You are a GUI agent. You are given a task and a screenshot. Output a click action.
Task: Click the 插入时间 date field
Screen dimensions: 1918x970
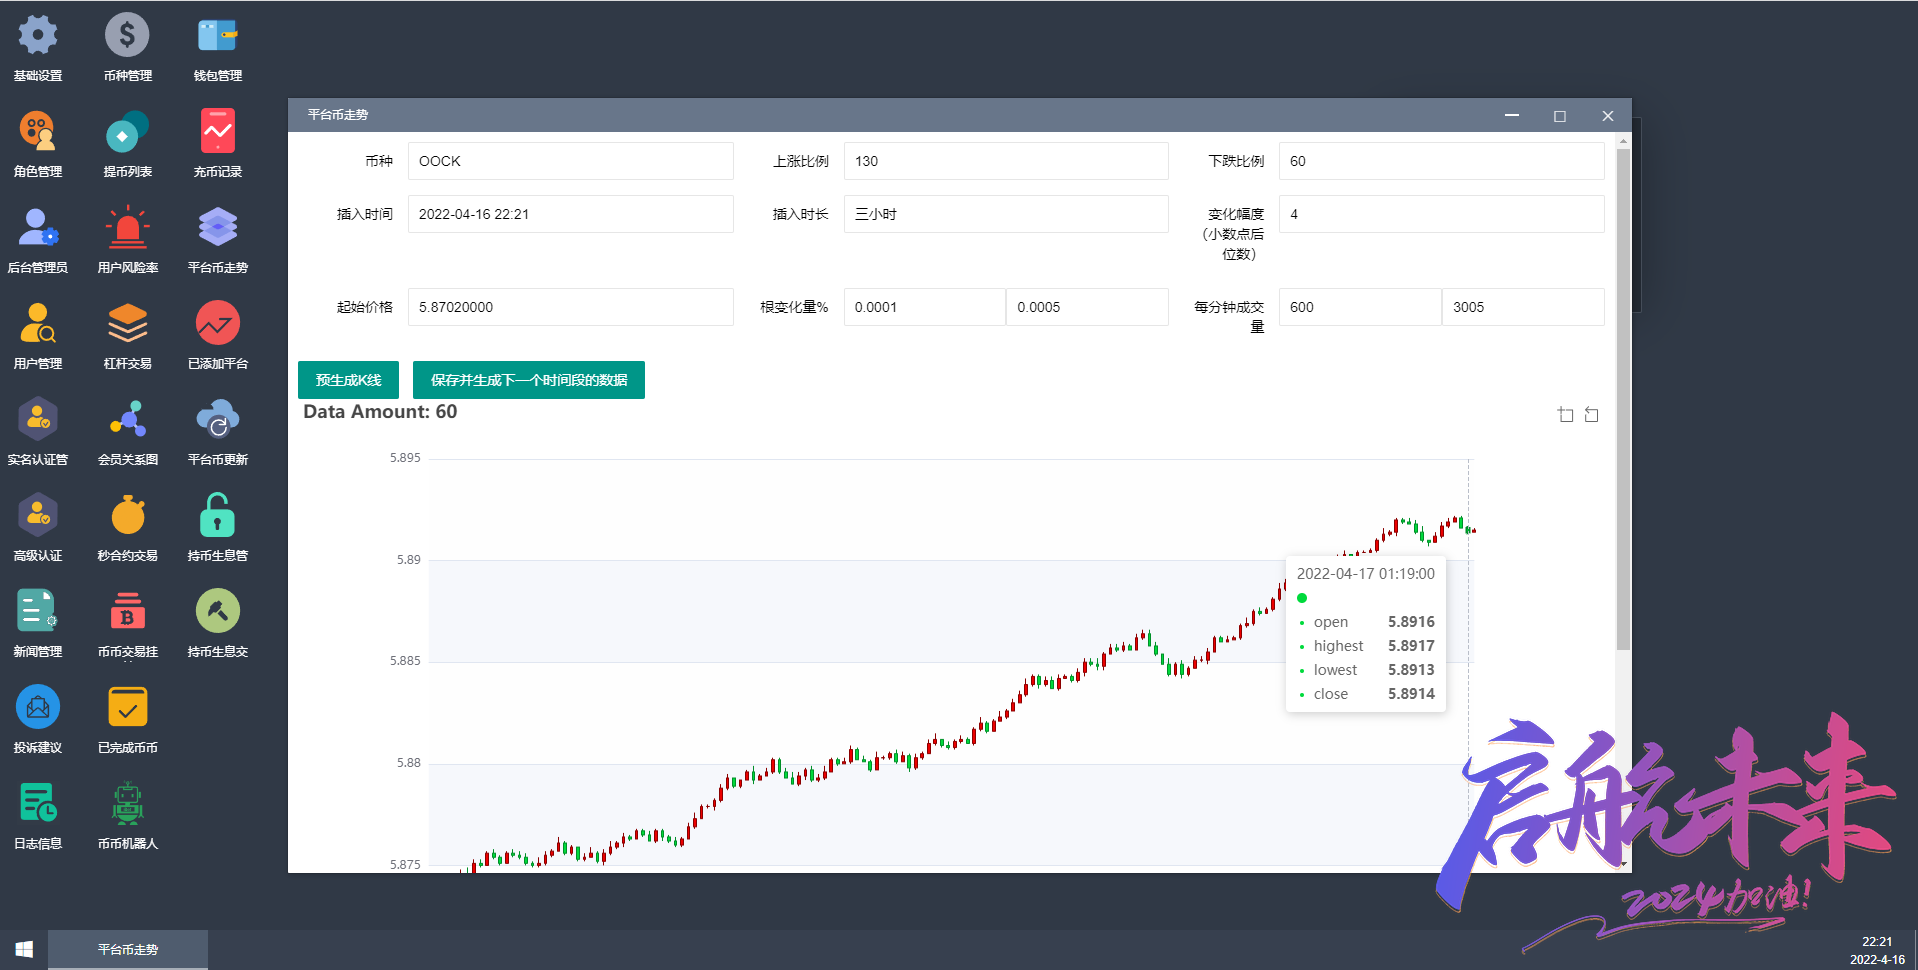pyautogui.click(x=571, y=214)
